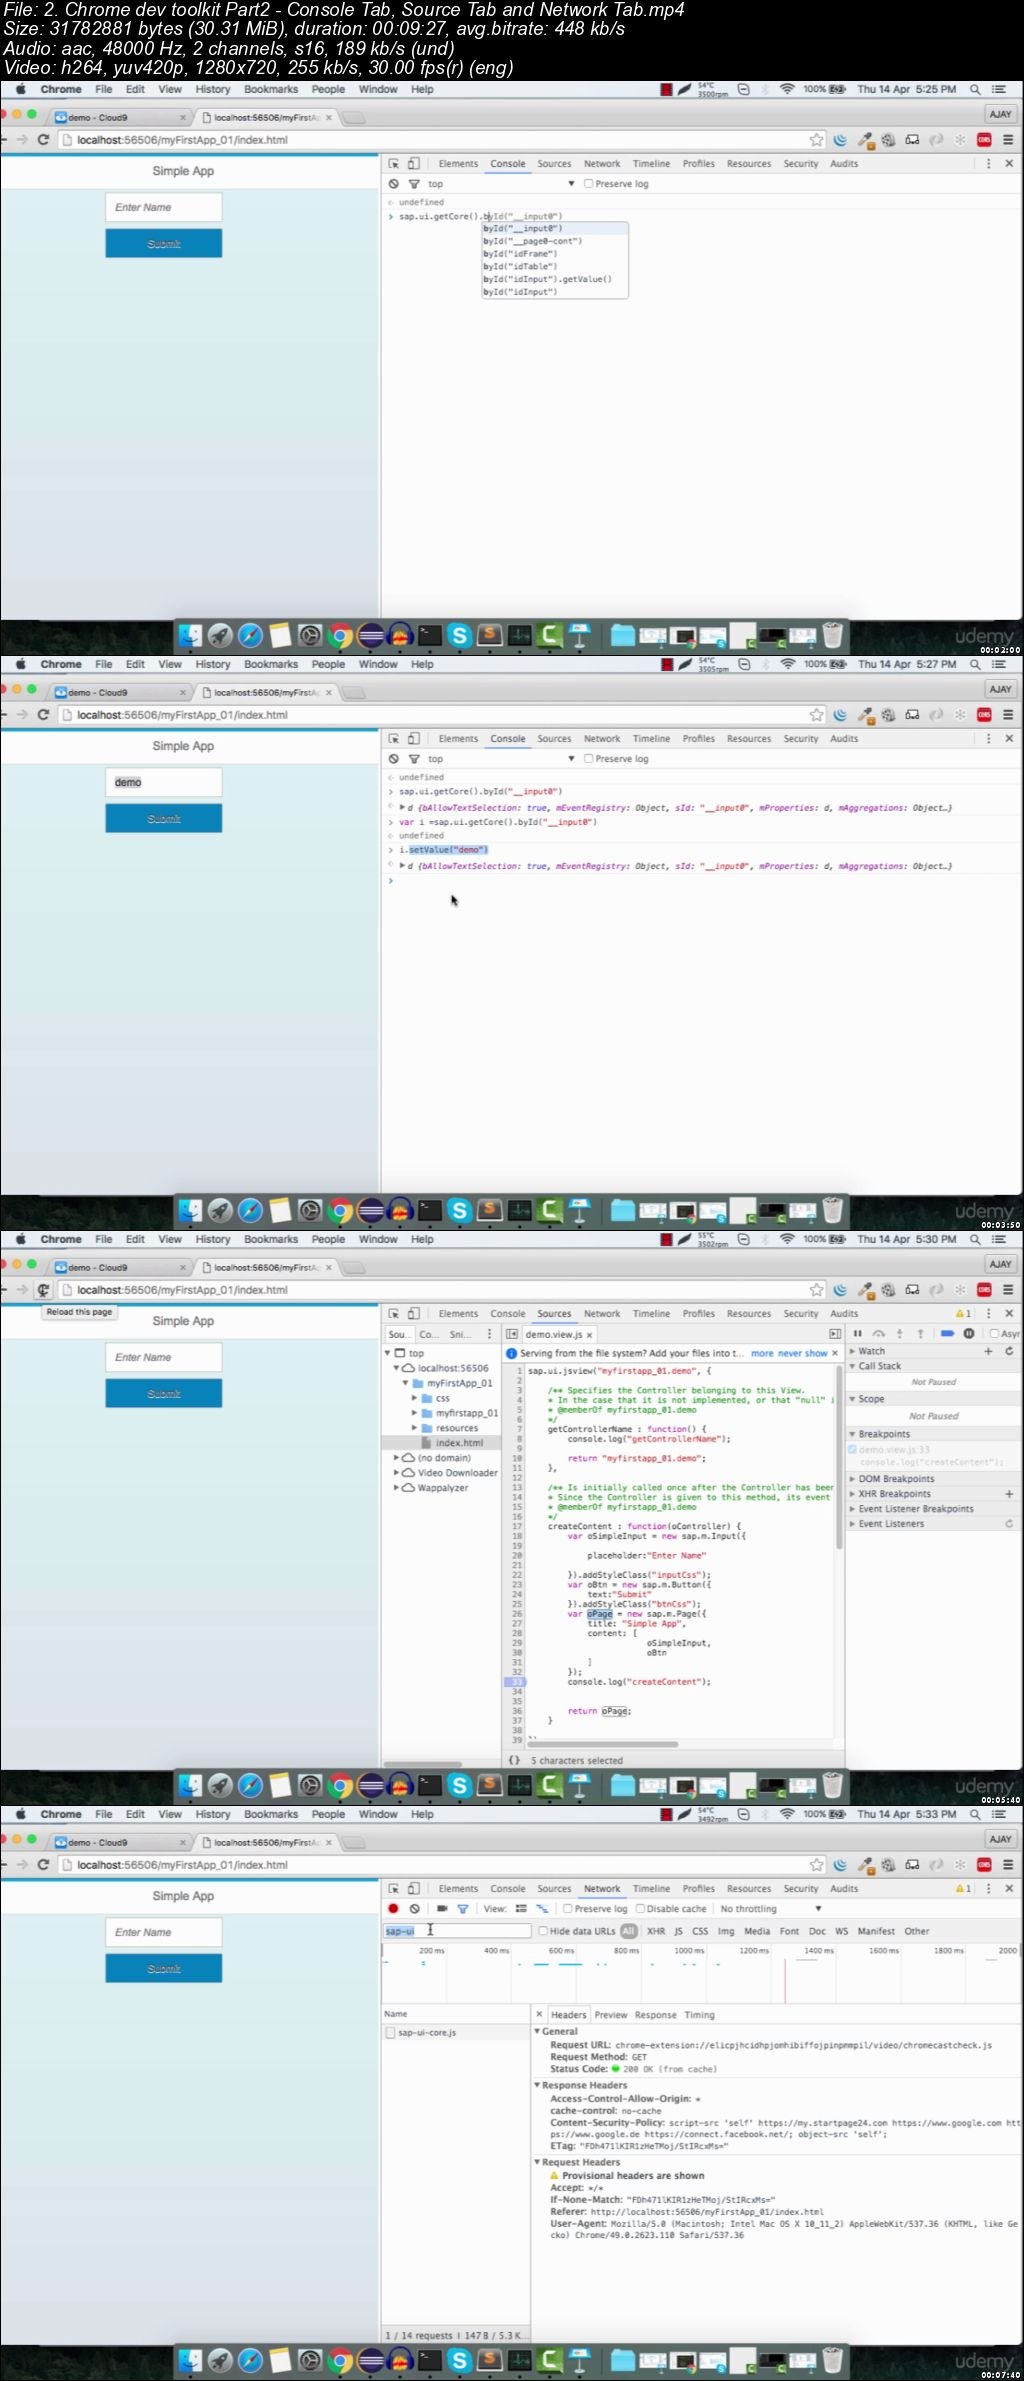Click the warning count badge in the 5:30 PM frame

[x=963, y=1314]
